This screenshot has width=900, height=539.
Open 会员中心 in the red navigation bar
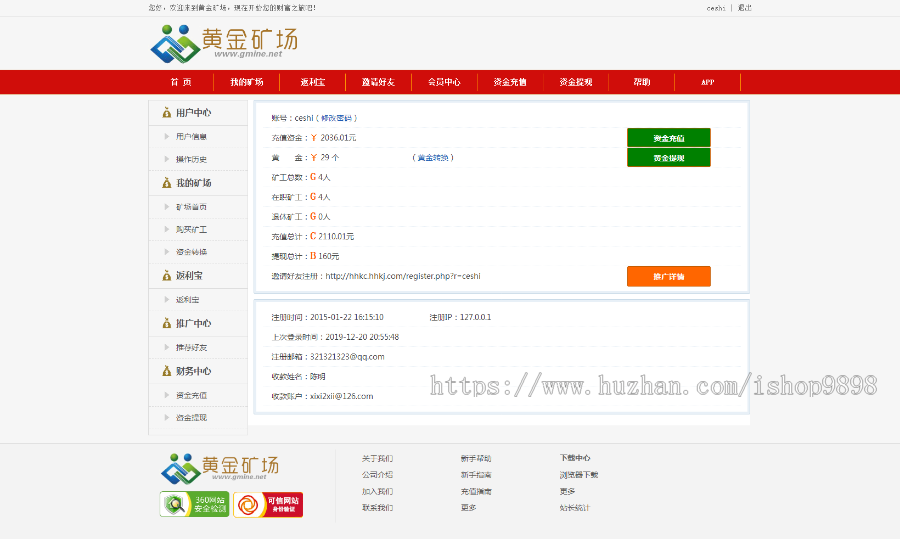[444, 82]
